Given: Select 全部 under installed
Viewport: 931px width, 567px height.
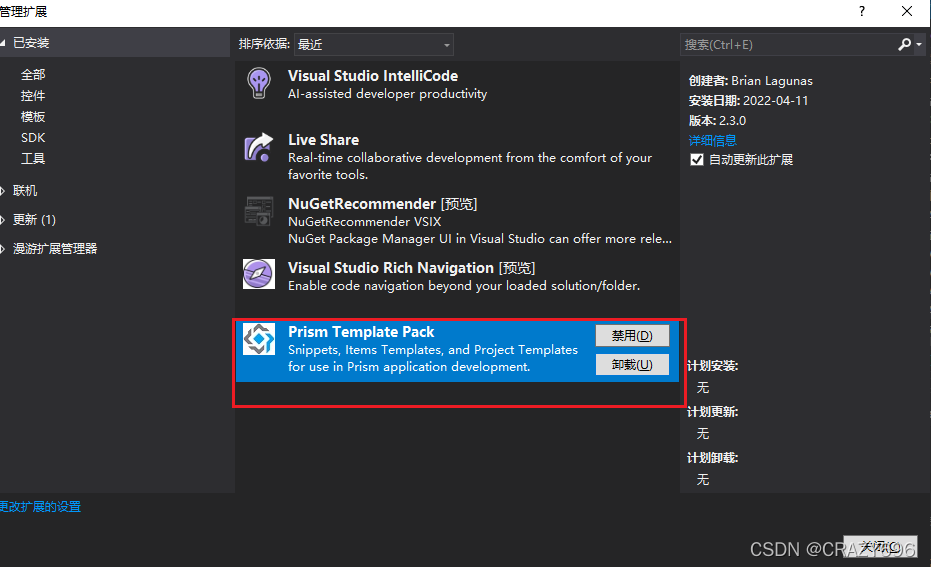Looking at the screenshot, I should pyautogui.click(x=33, y=75).
